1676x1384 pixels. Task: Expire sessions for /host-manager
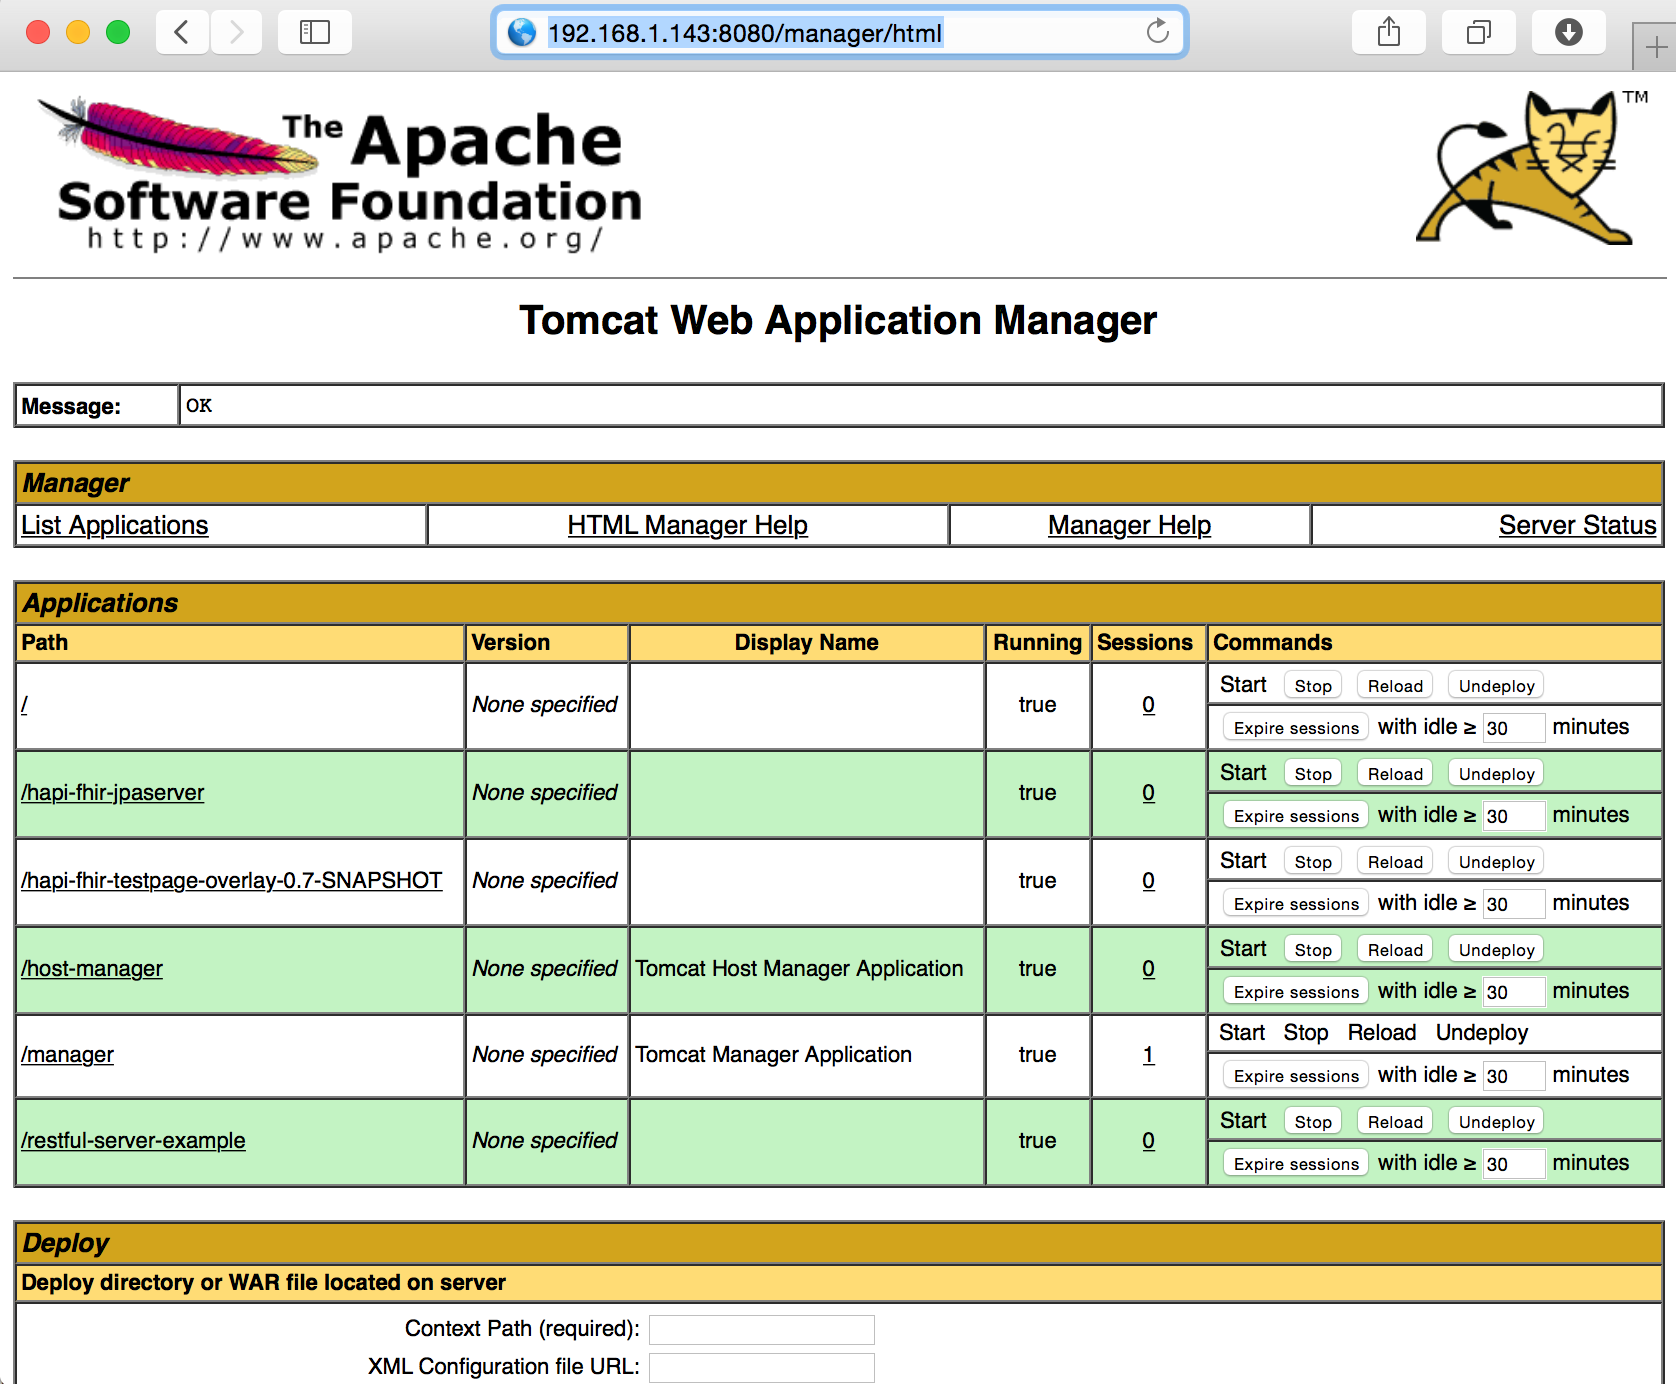(1296, 992)
